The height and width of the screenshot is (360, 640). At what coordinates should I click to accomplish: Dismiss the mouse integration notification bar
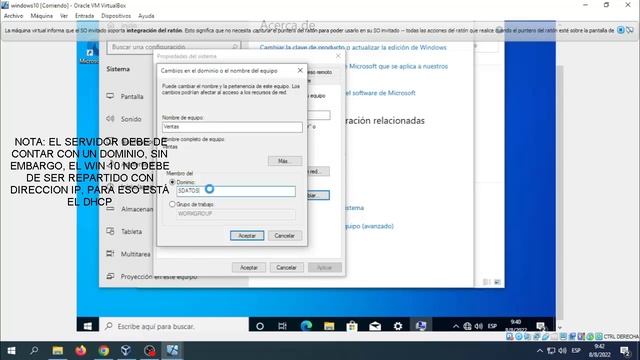(x=620, y=30)
